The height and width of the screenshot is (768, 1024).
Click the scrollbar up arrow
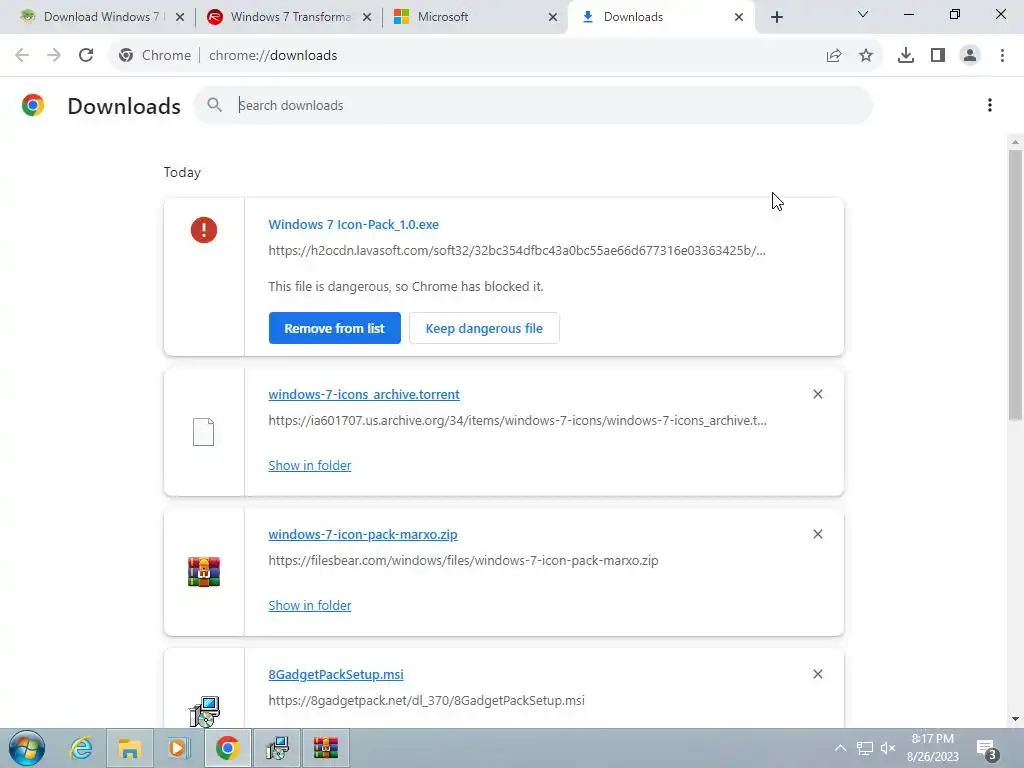[x=1015, y=142]
